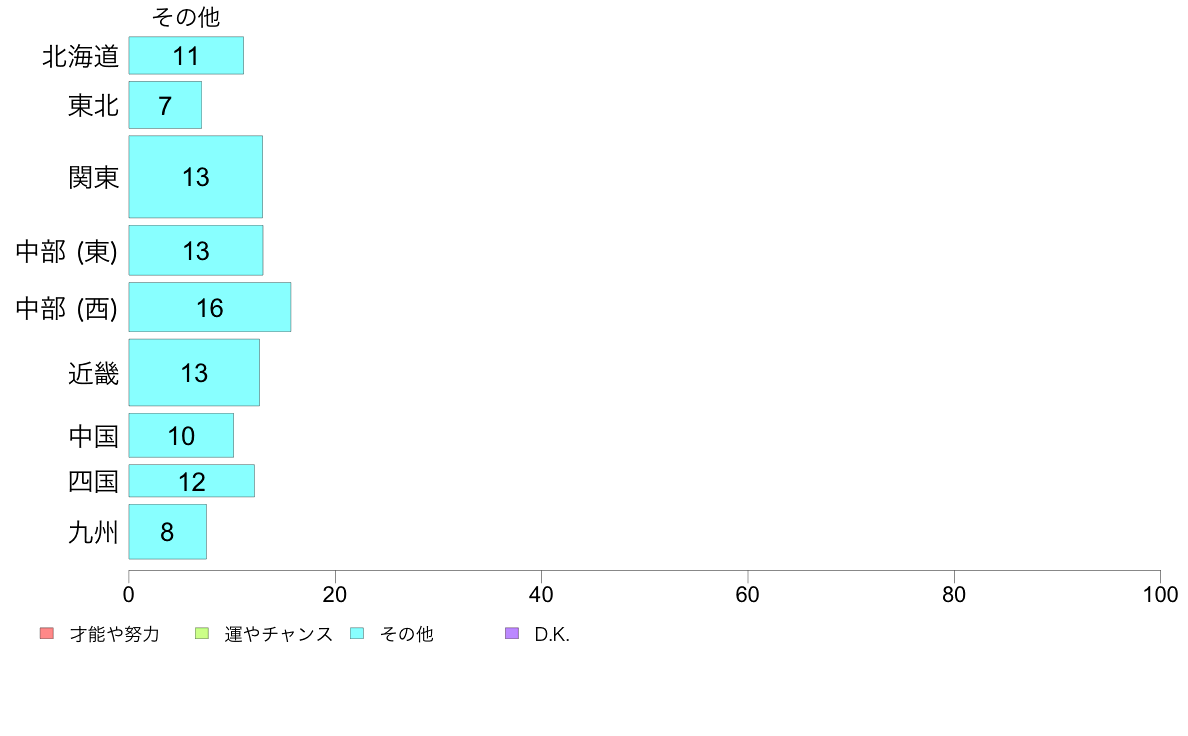
Task: Click the red 才能や努力 legend swatch
Action: (47, 633)
